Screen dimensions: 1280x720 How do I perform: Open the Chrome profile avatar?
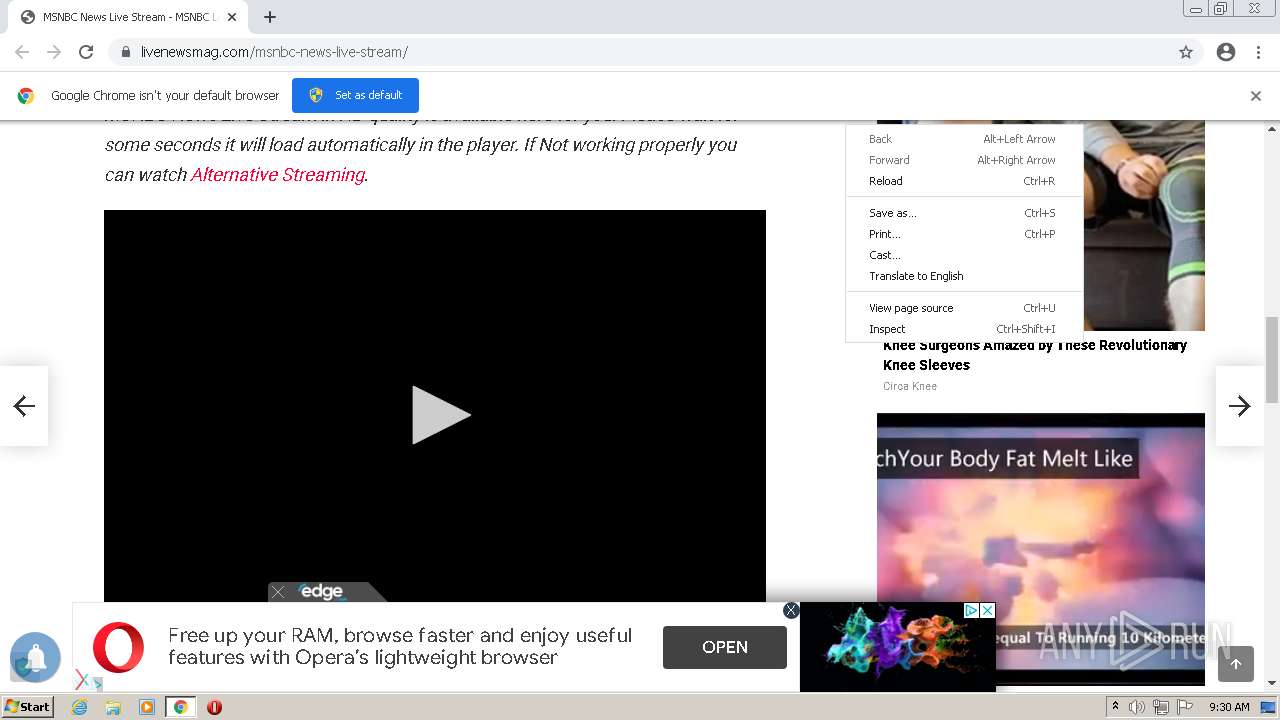[x=1226, y=52]
